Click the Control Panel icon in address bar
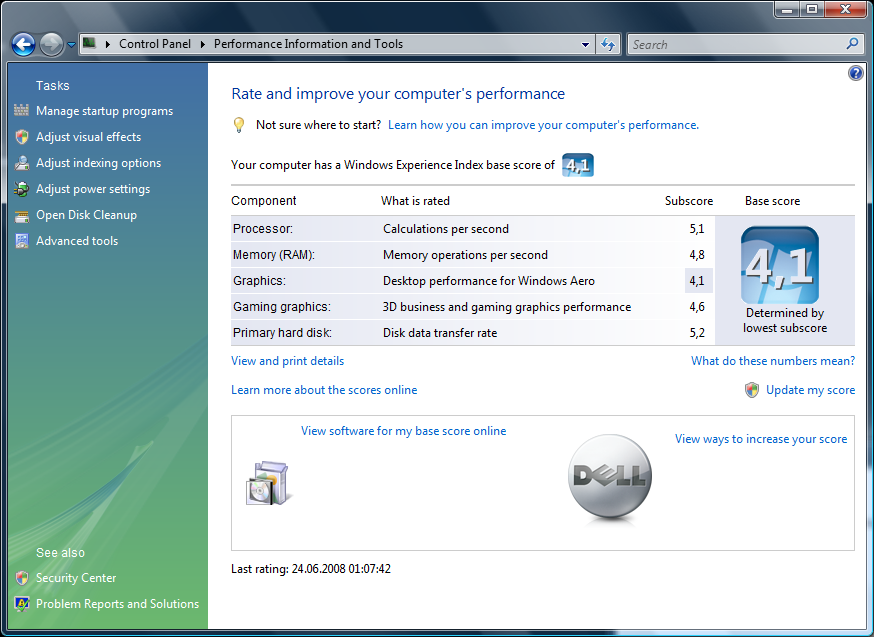 click(89, 43)
